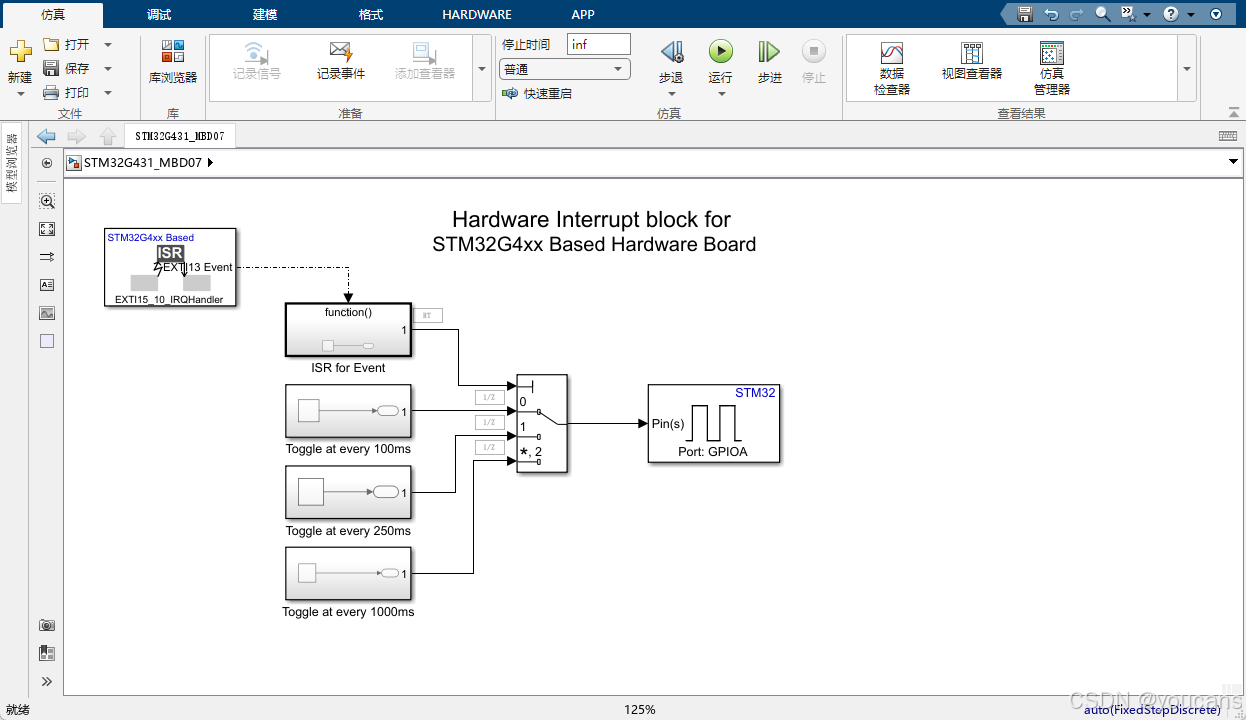
Task: Click the 步退 step back icon
Action: pos(672,52)
